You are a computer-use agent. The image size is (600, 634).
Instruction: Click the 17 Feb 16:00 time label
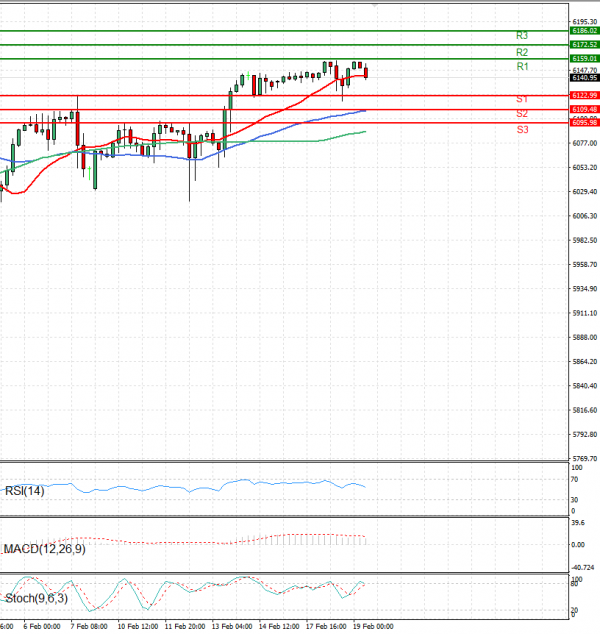[x=326, y=626]
